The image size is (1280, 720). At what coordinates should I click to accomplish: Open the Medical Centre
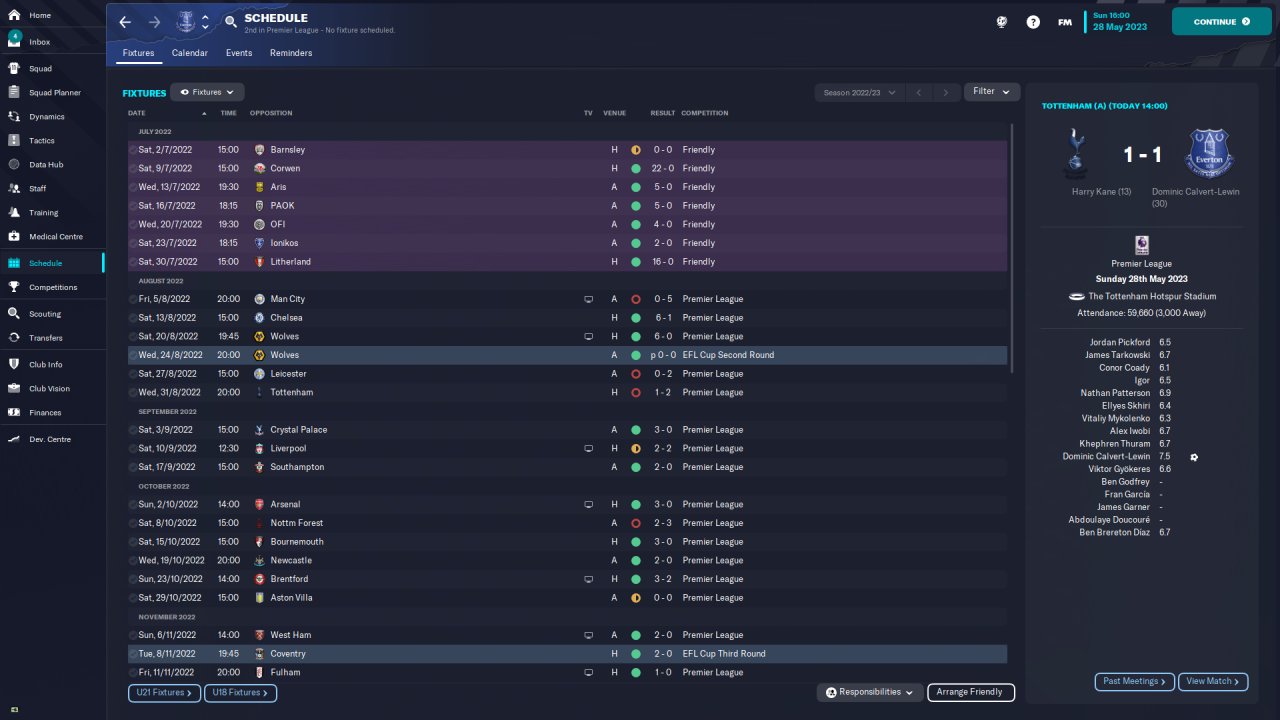pyautogui.click(x=56, y=237)
